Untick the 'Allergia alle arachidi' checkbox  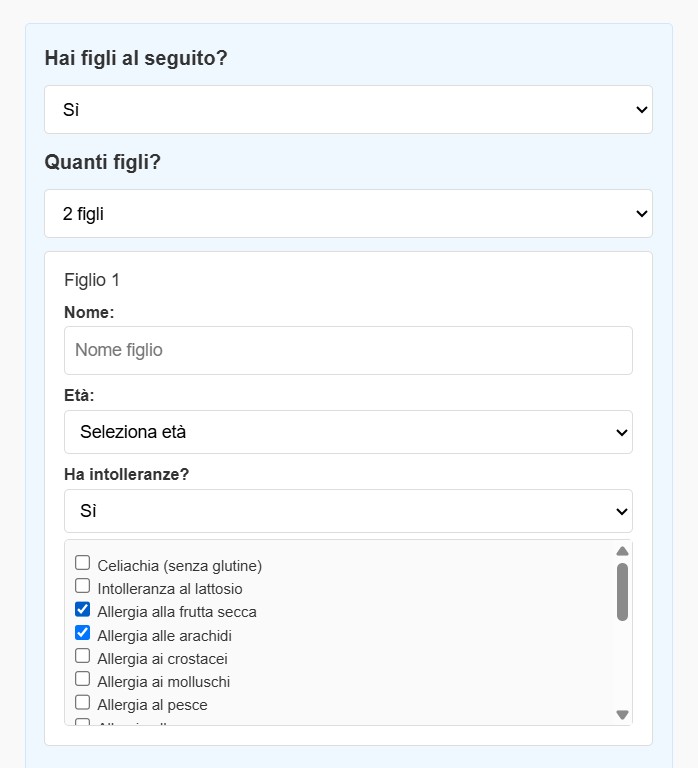83,633
